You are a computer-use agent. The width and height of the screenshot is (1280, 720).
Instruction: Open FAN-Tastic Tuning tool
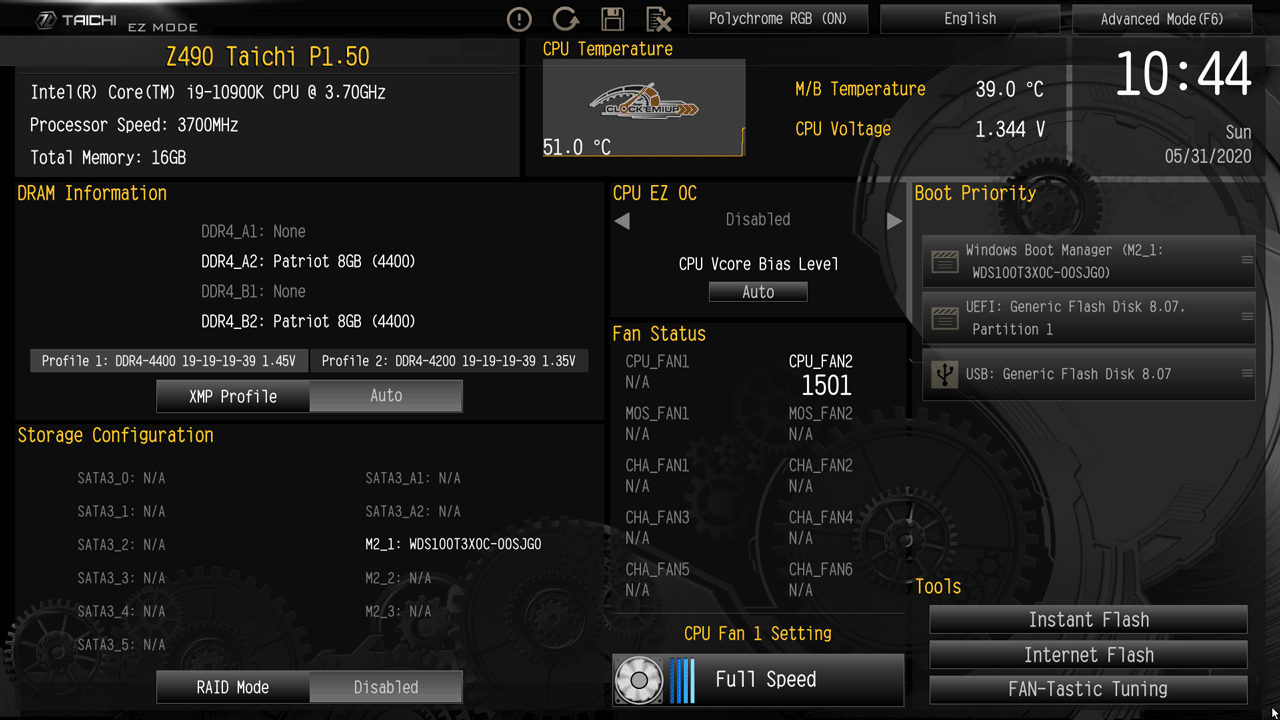tap(1088, 689)
